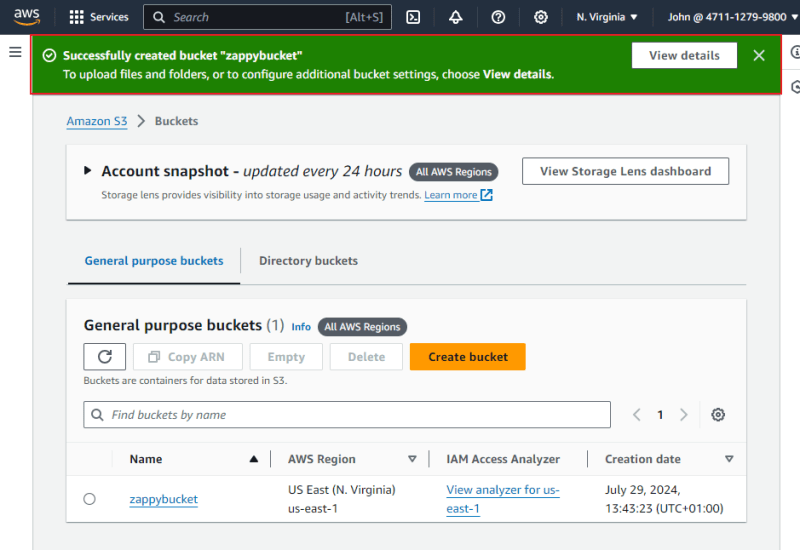Open the Services grid menu

[x=99, y=17]
